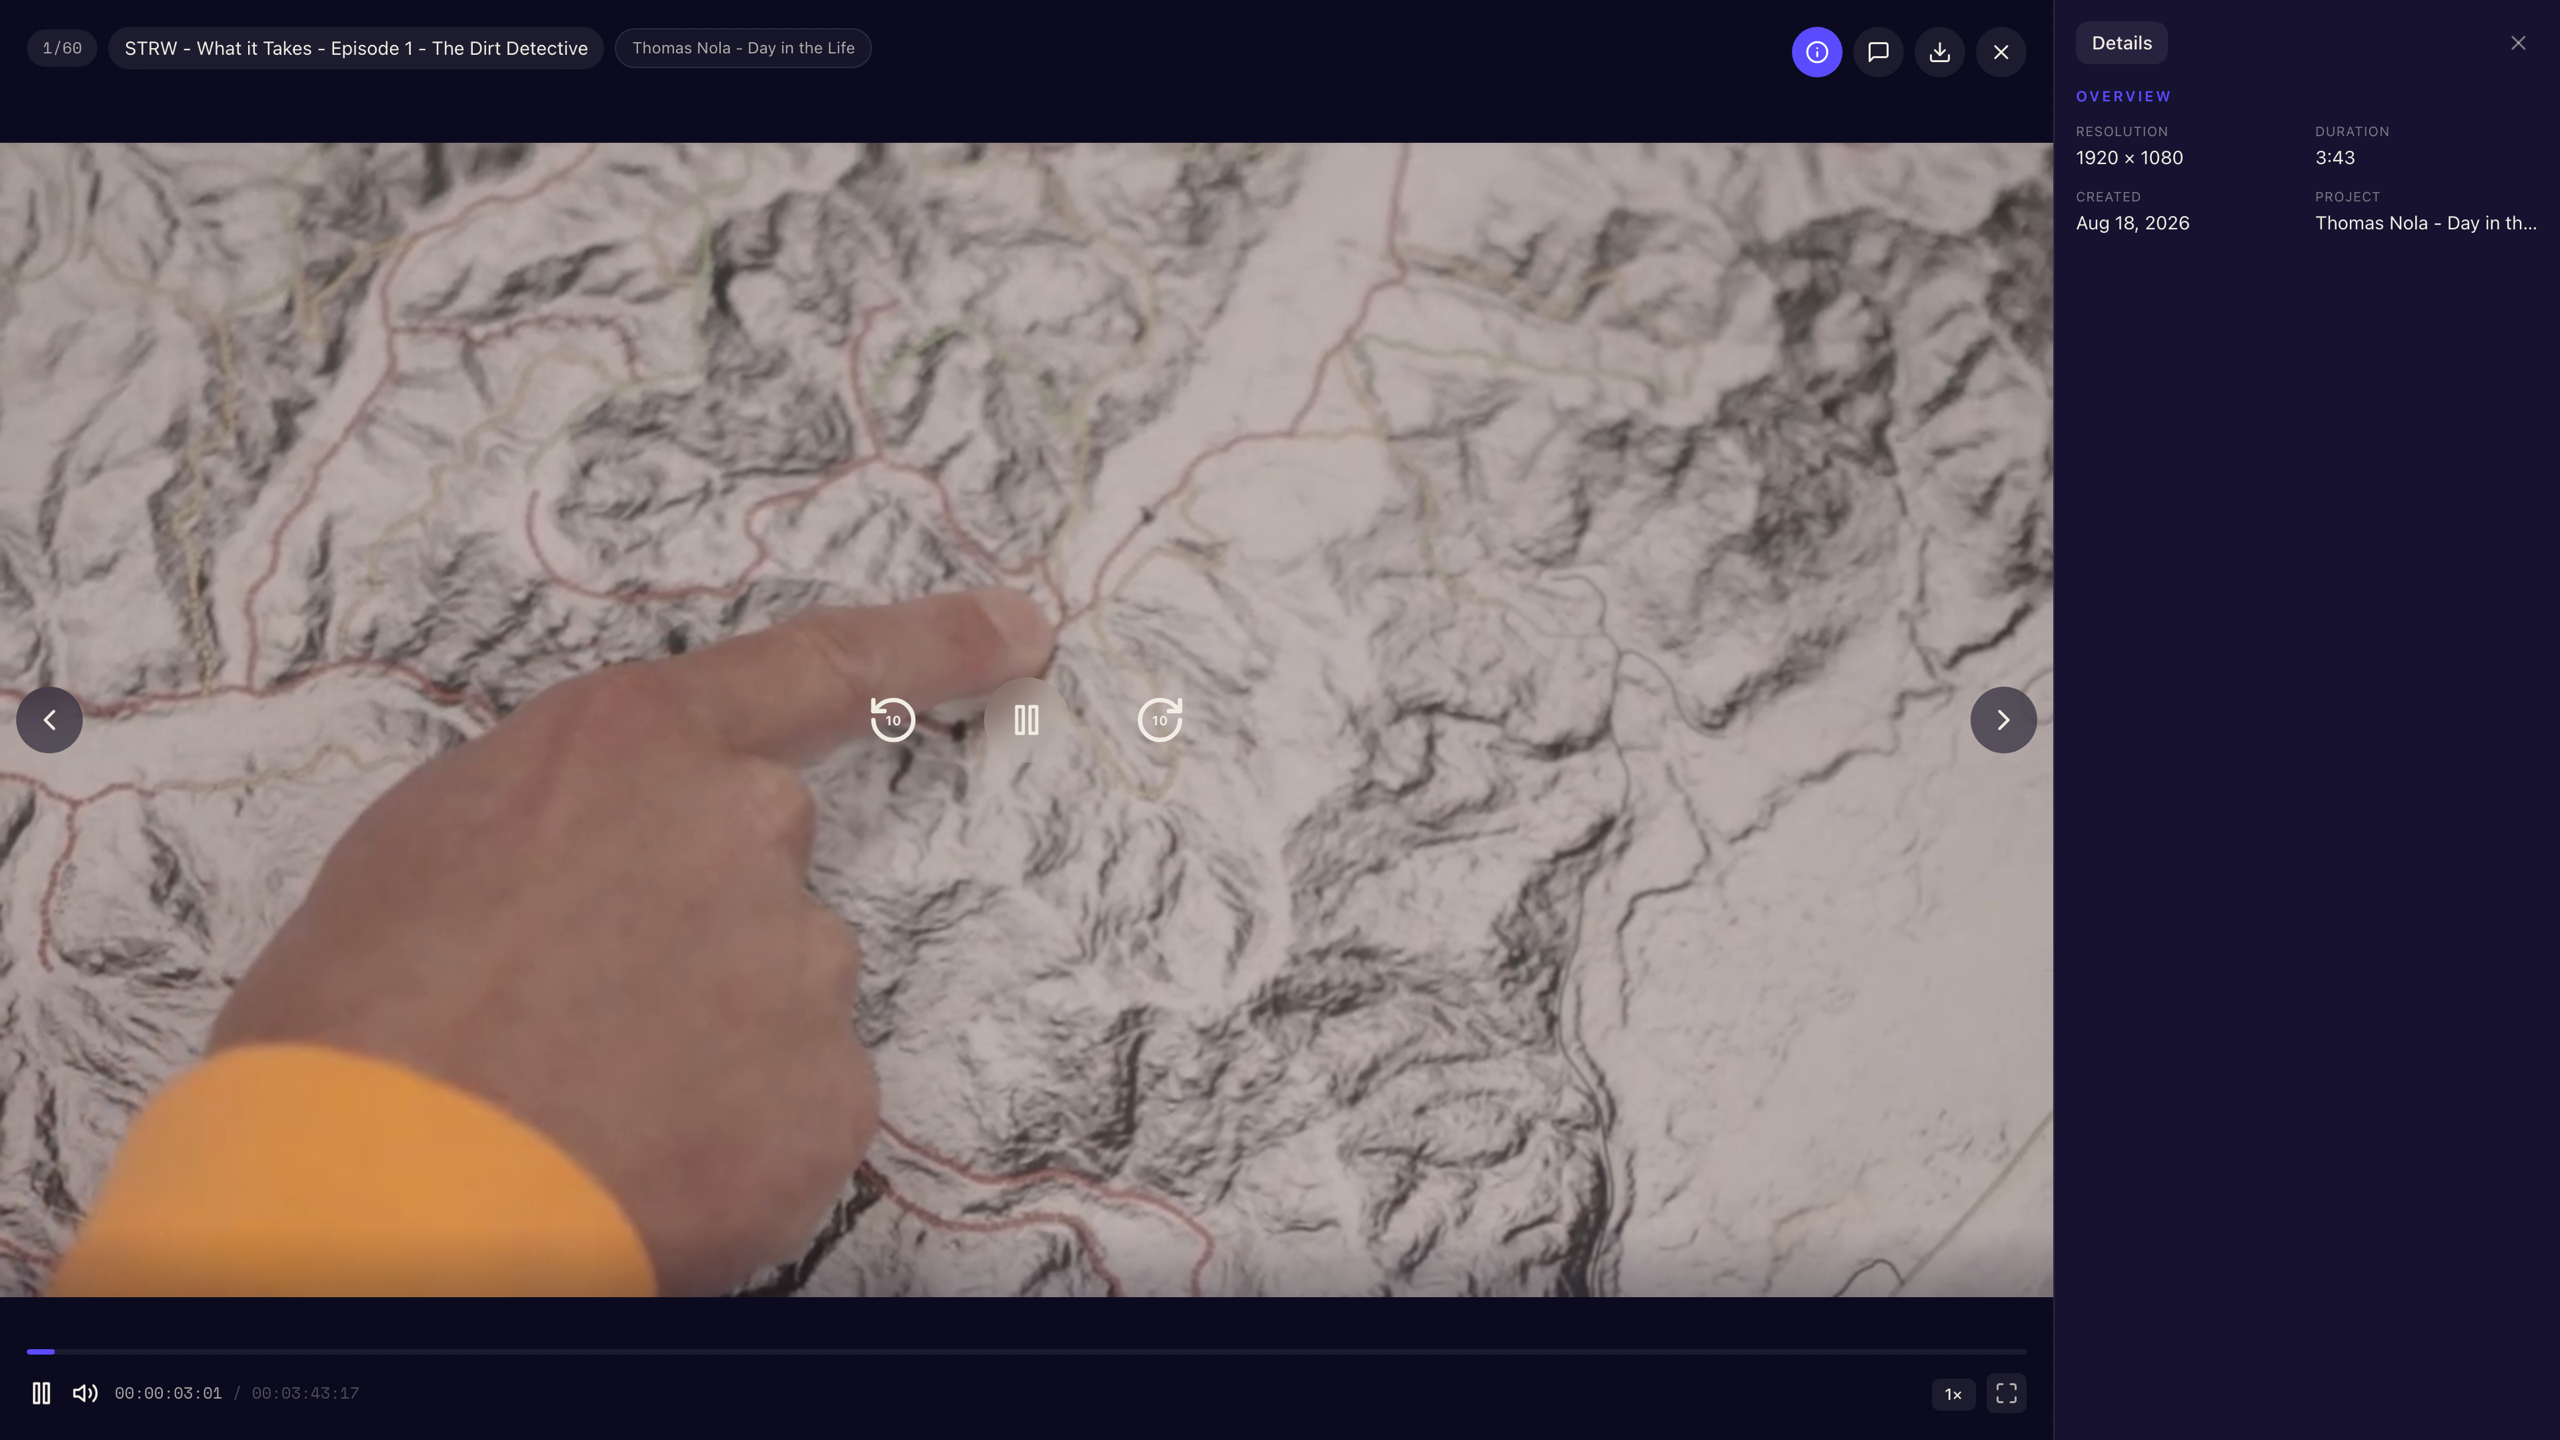Select the Details tab
2560x1440 pixels.
[2121, 43]
